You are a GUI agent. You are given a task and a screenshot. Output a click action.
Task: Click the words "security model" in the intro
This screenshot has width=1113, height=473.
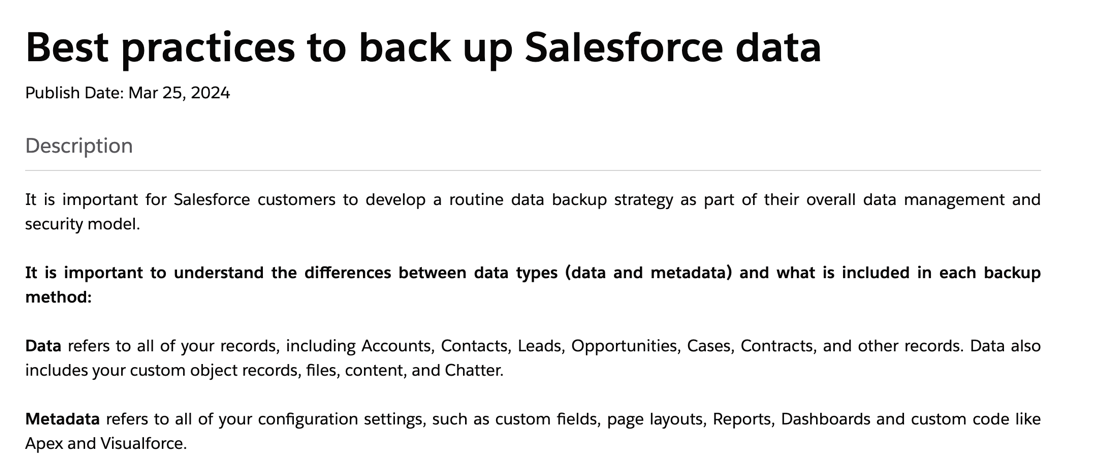coord(81,224)
